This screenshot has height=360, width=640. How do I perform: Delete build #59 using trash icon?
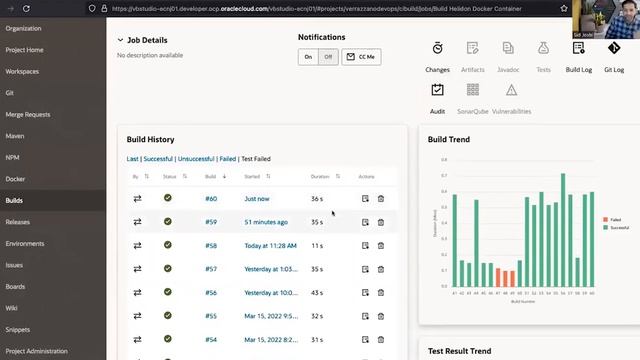pos(381,222)
